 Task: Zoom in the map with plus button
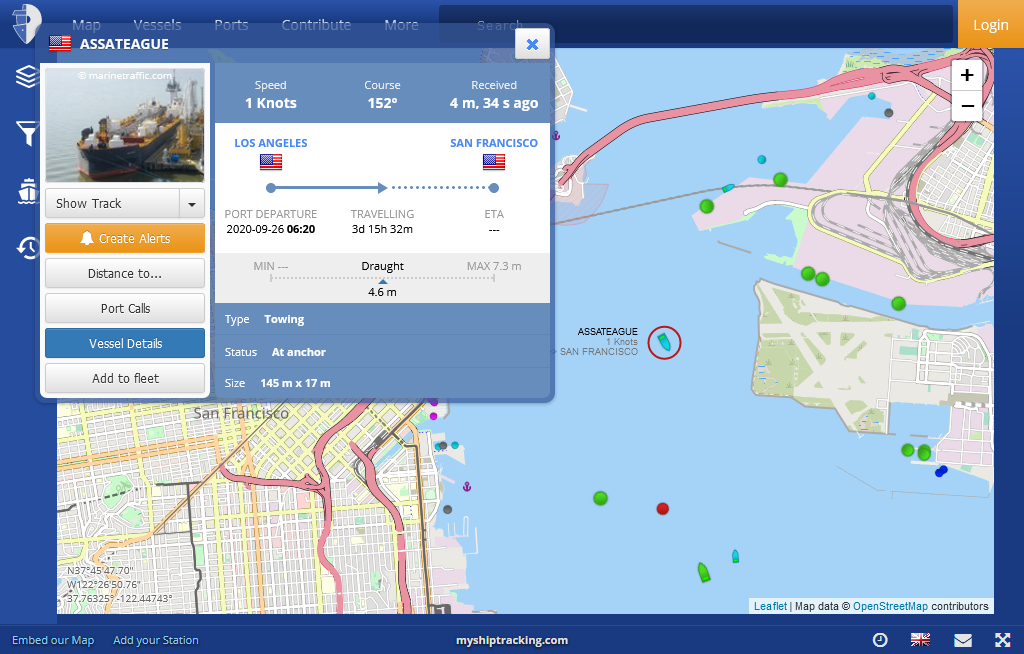(x=967, y=75)
